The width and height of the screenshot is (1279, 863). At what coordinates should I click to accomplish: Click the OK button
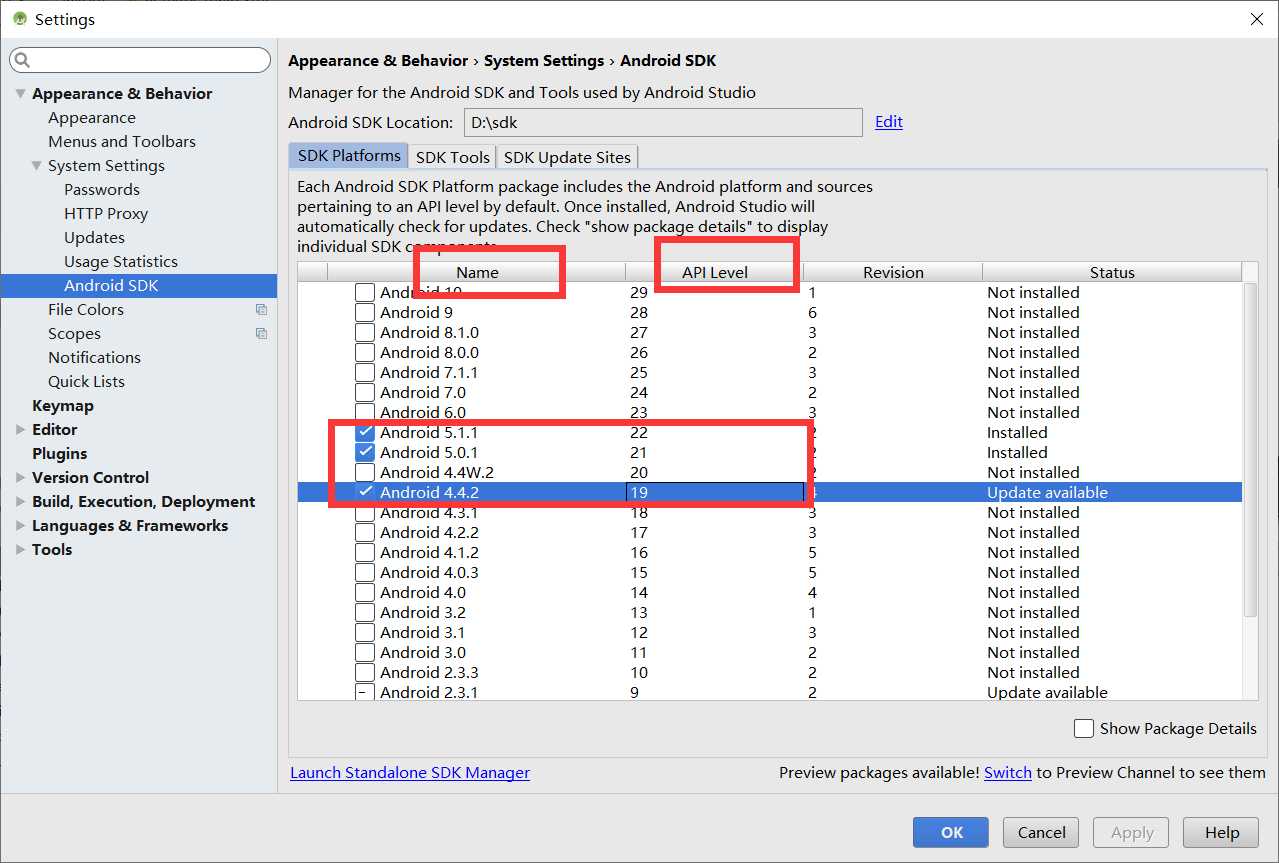click(950, 832)
